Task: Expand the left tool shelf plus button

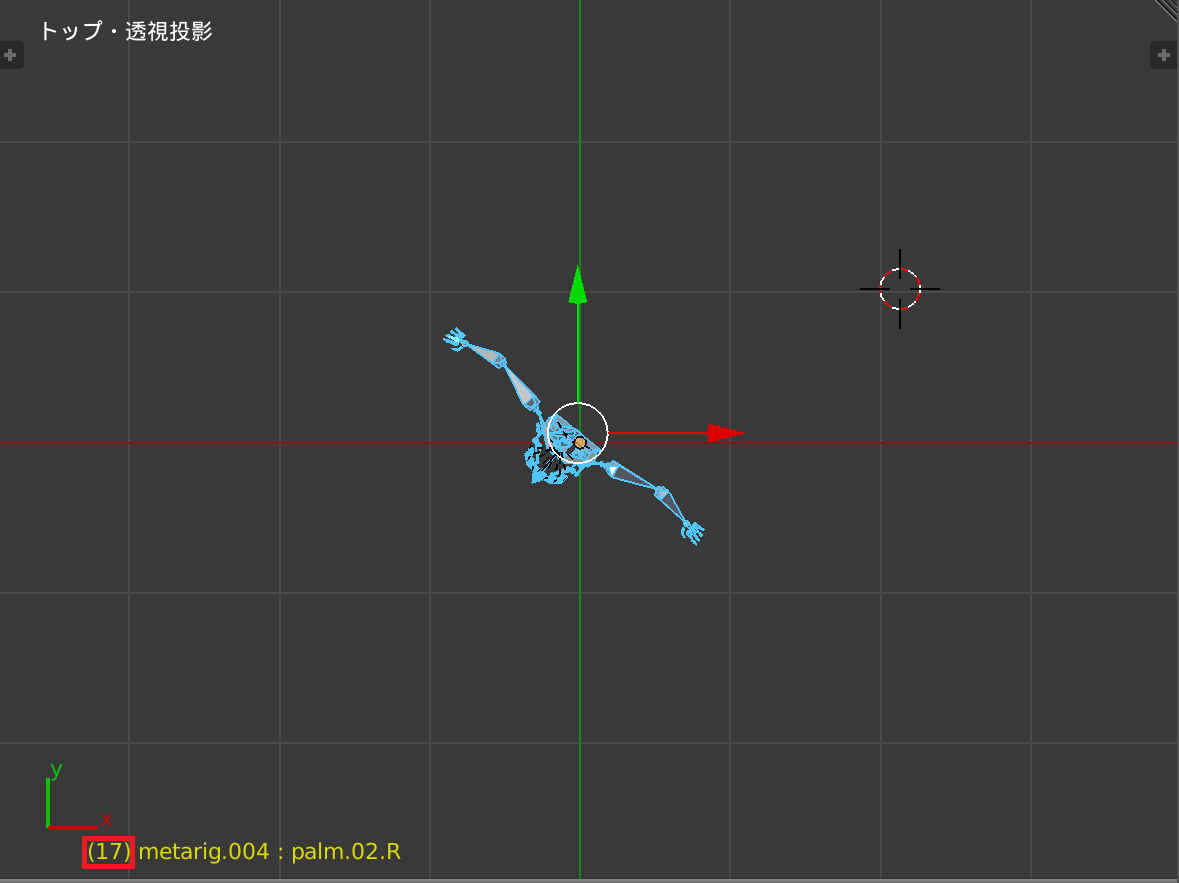Action: click(x=10, y=55)
